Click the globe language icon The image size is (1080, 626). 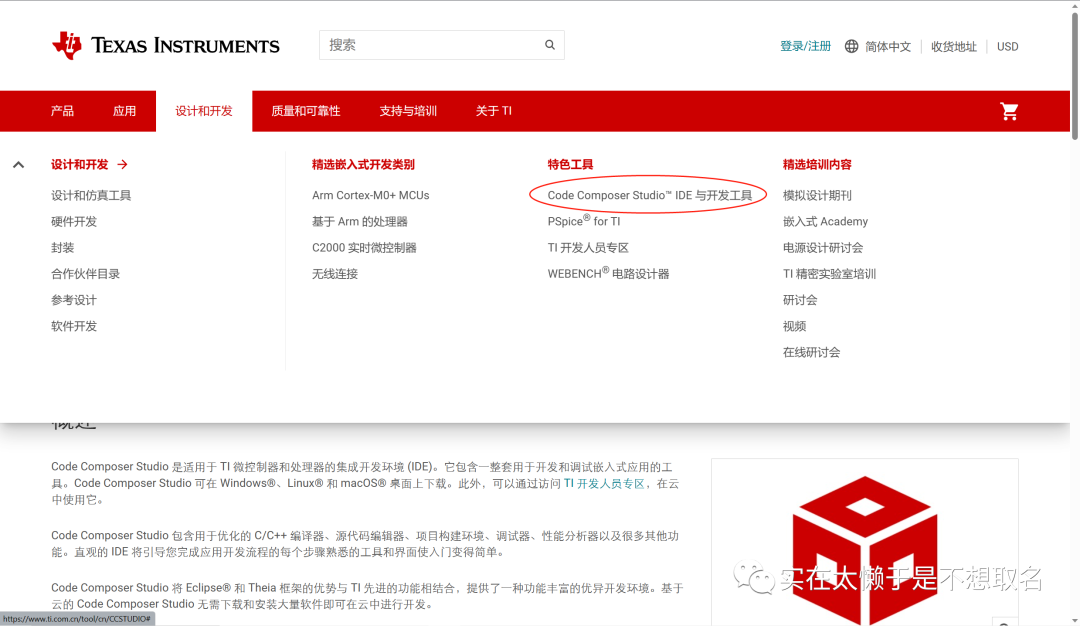tap(852, 46)
